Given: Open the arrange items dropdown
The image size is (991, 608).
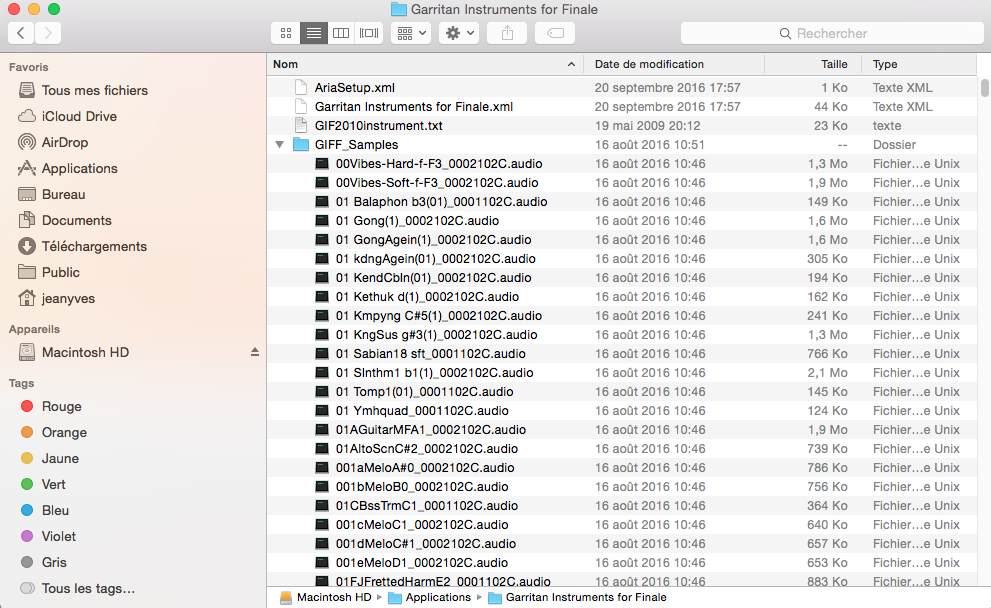Looking at the screenshot, I should pos(411,33).
